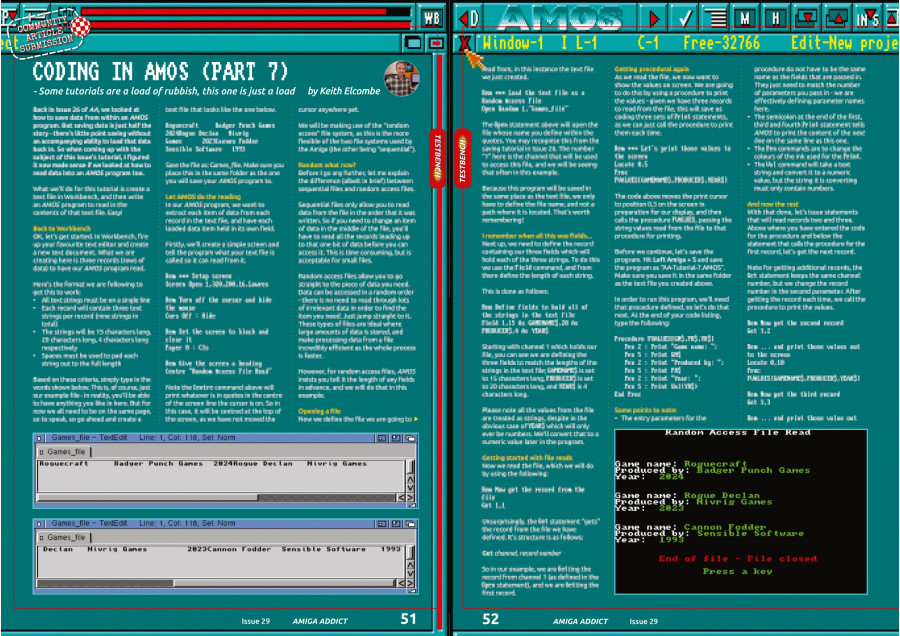
Task: Click scroll-up arrow in Roguecraft window
Action: pos(410,479)
